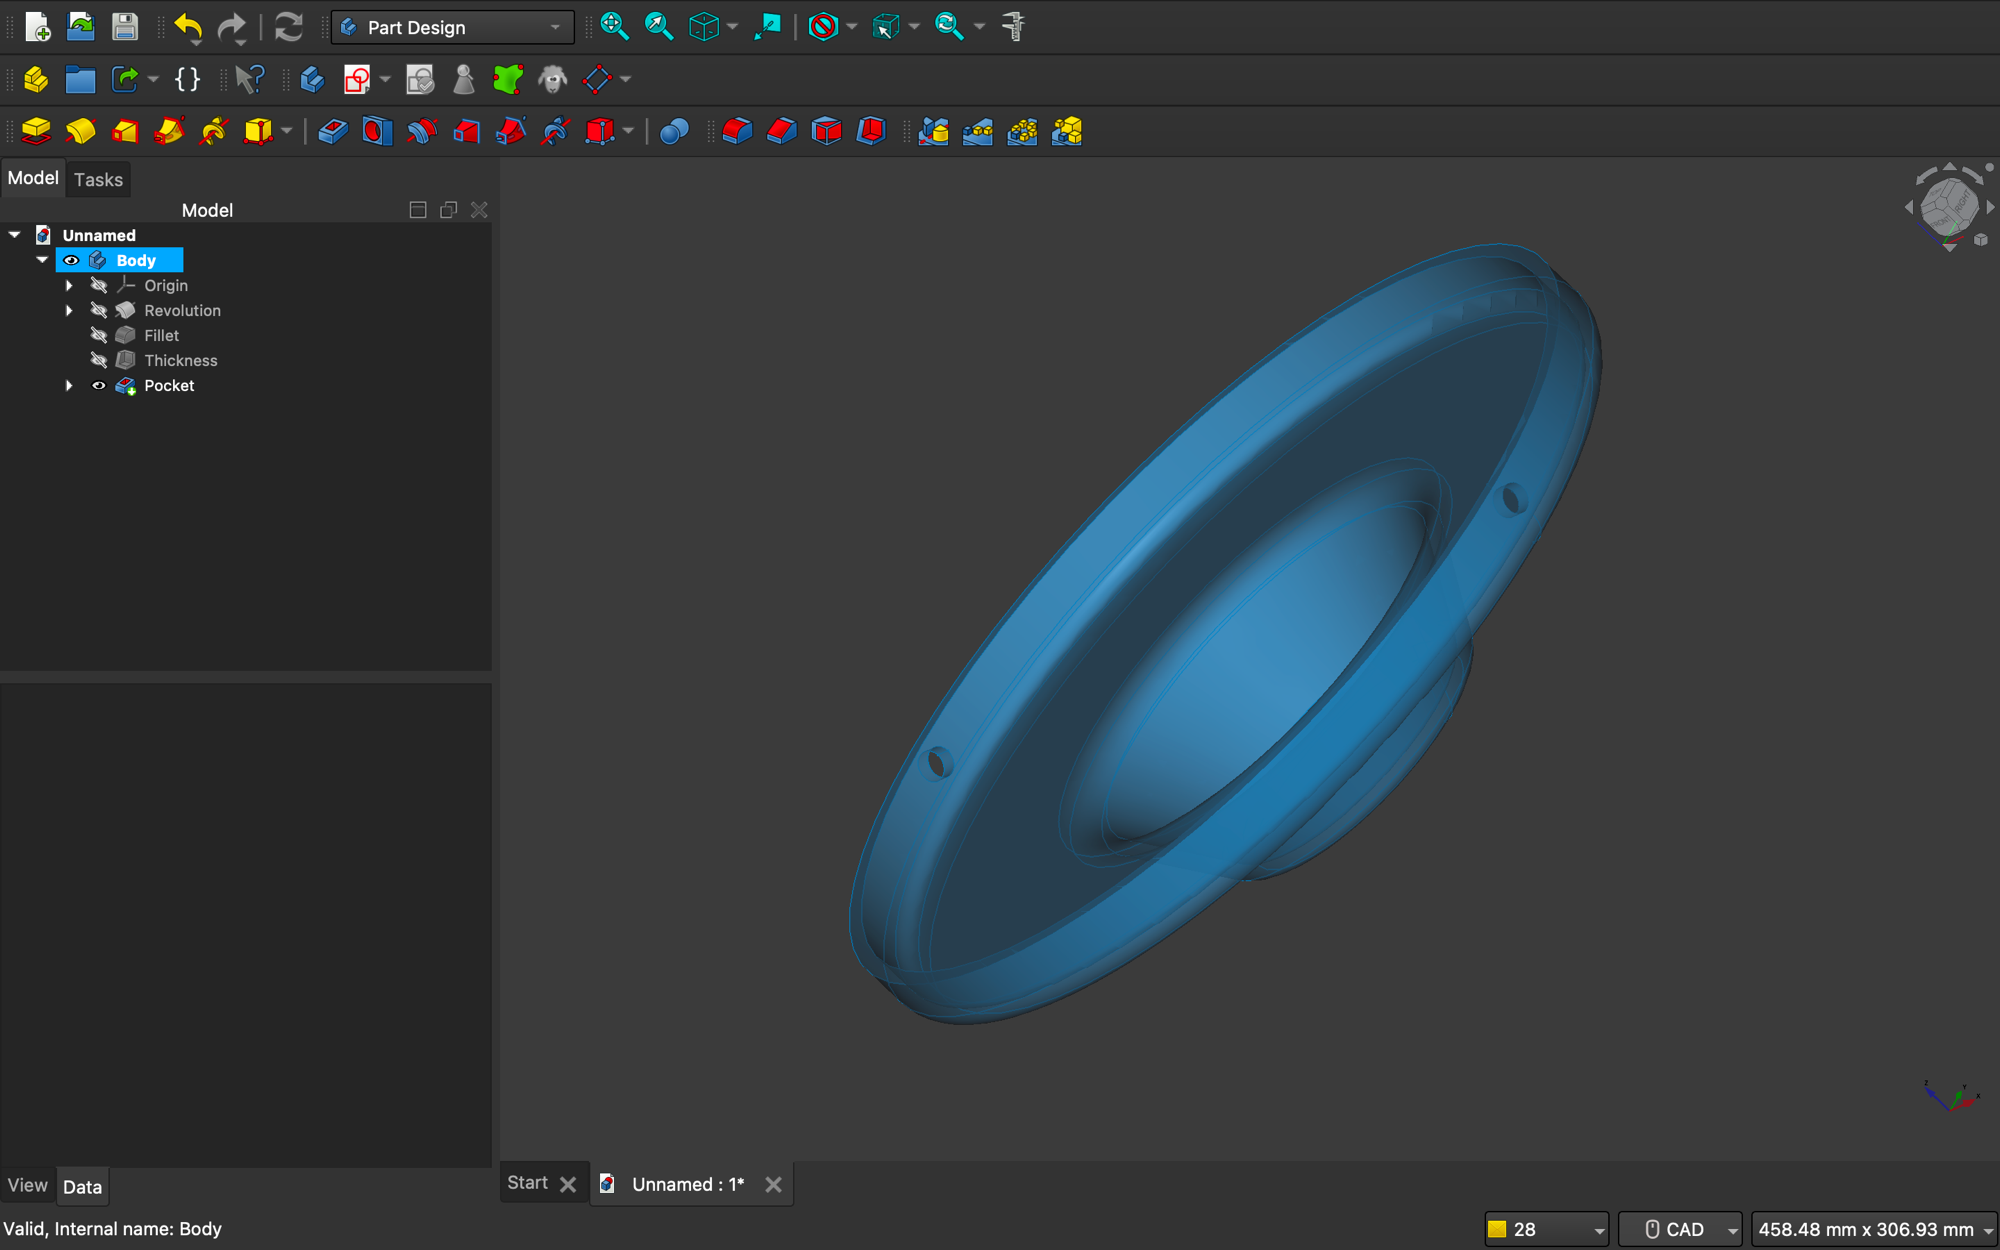Start a Boolean operation

pos(674,131)
